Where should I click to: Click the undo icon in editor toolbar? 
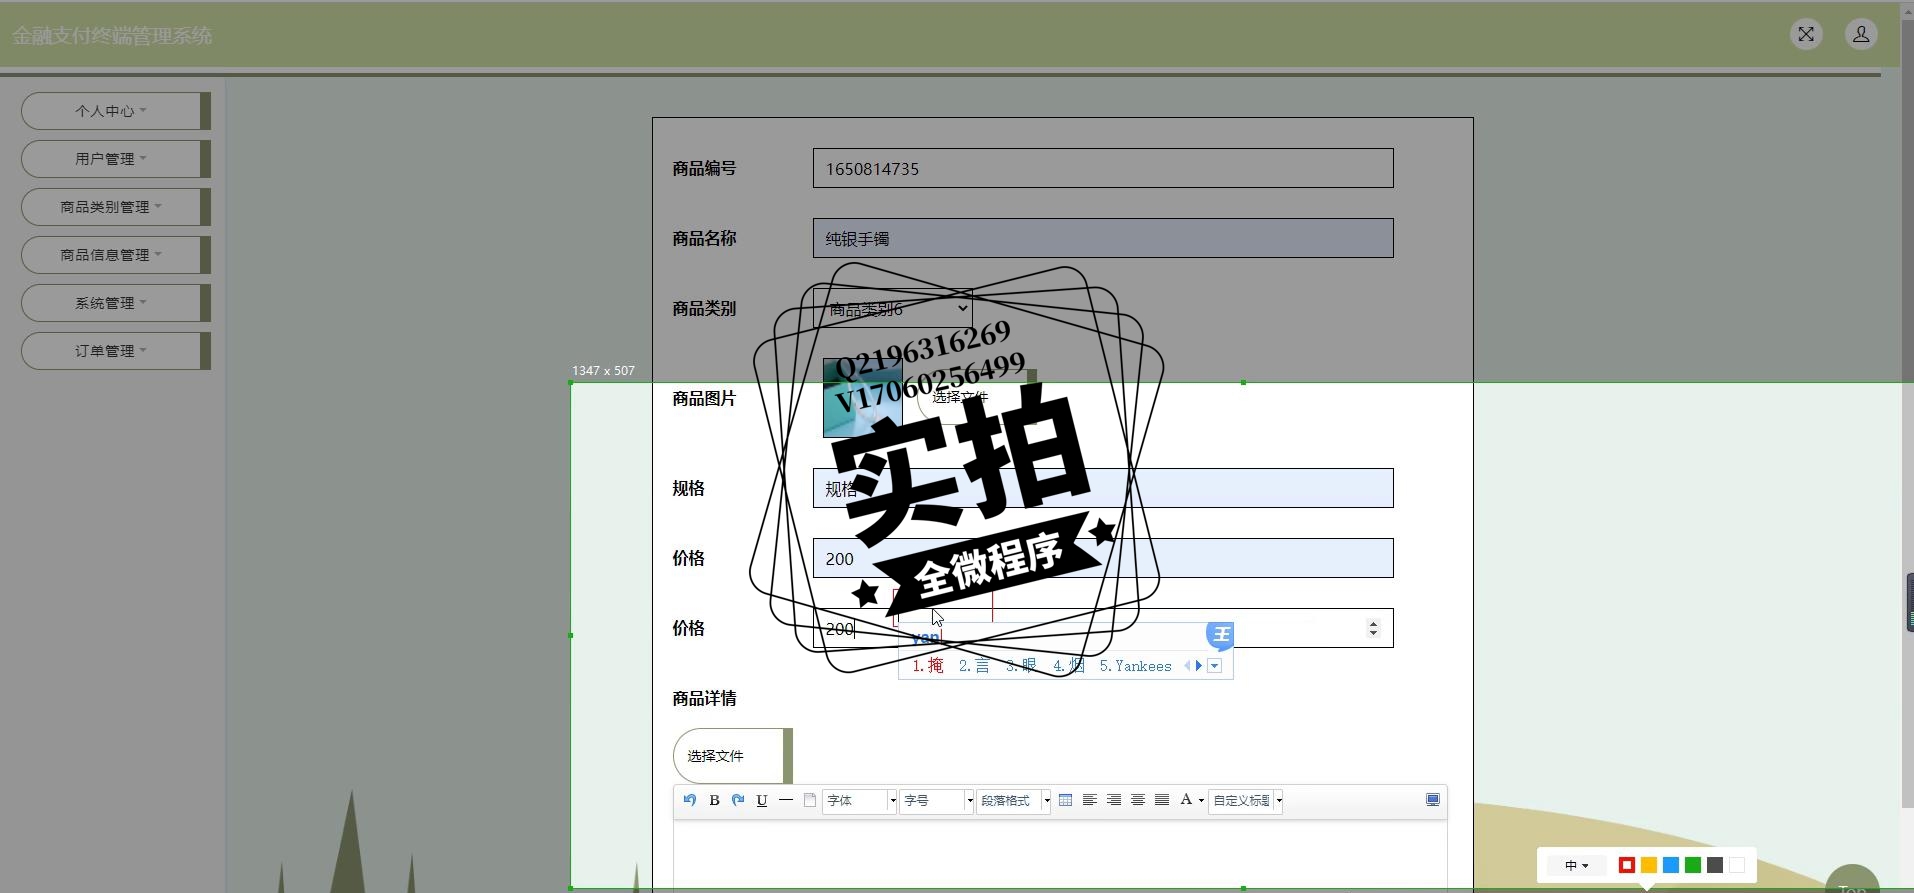[690, 800]
